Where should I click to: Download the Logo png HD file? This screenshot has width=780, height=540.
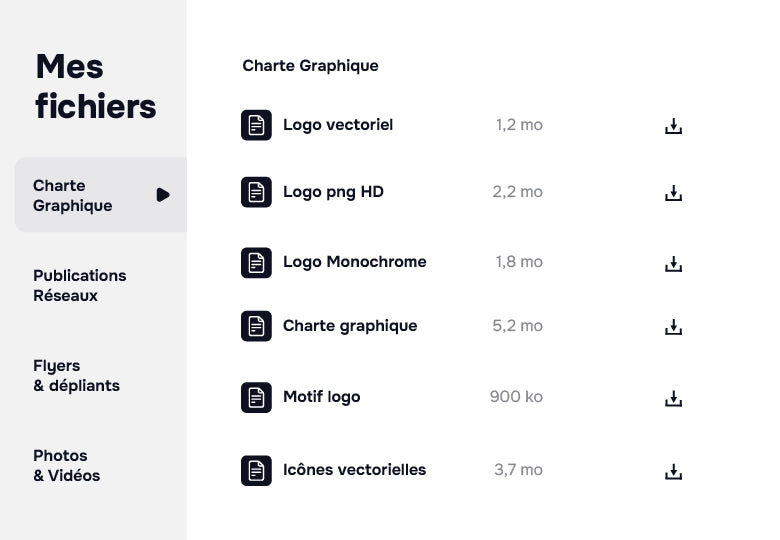[x=674, y=193]
